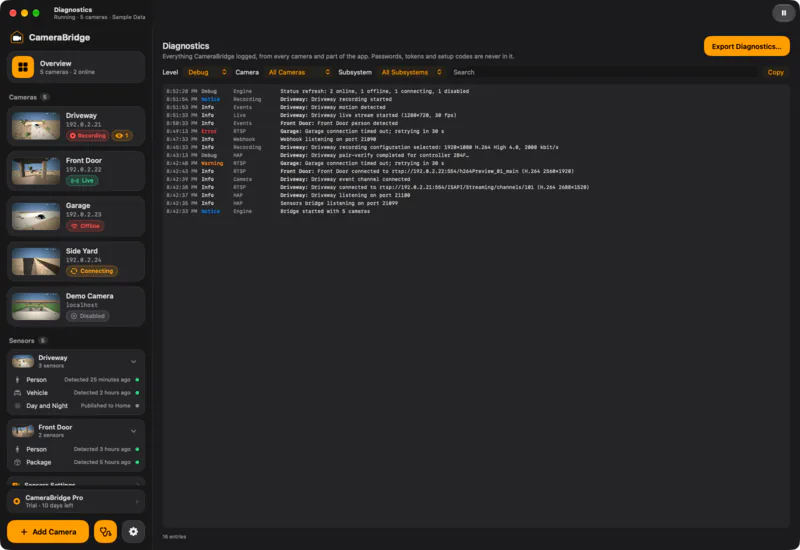This screenshot has height=550, width=800.
Task: Click the Sensors section count badge
Action: pyautogui.click(x=43, y=340)
